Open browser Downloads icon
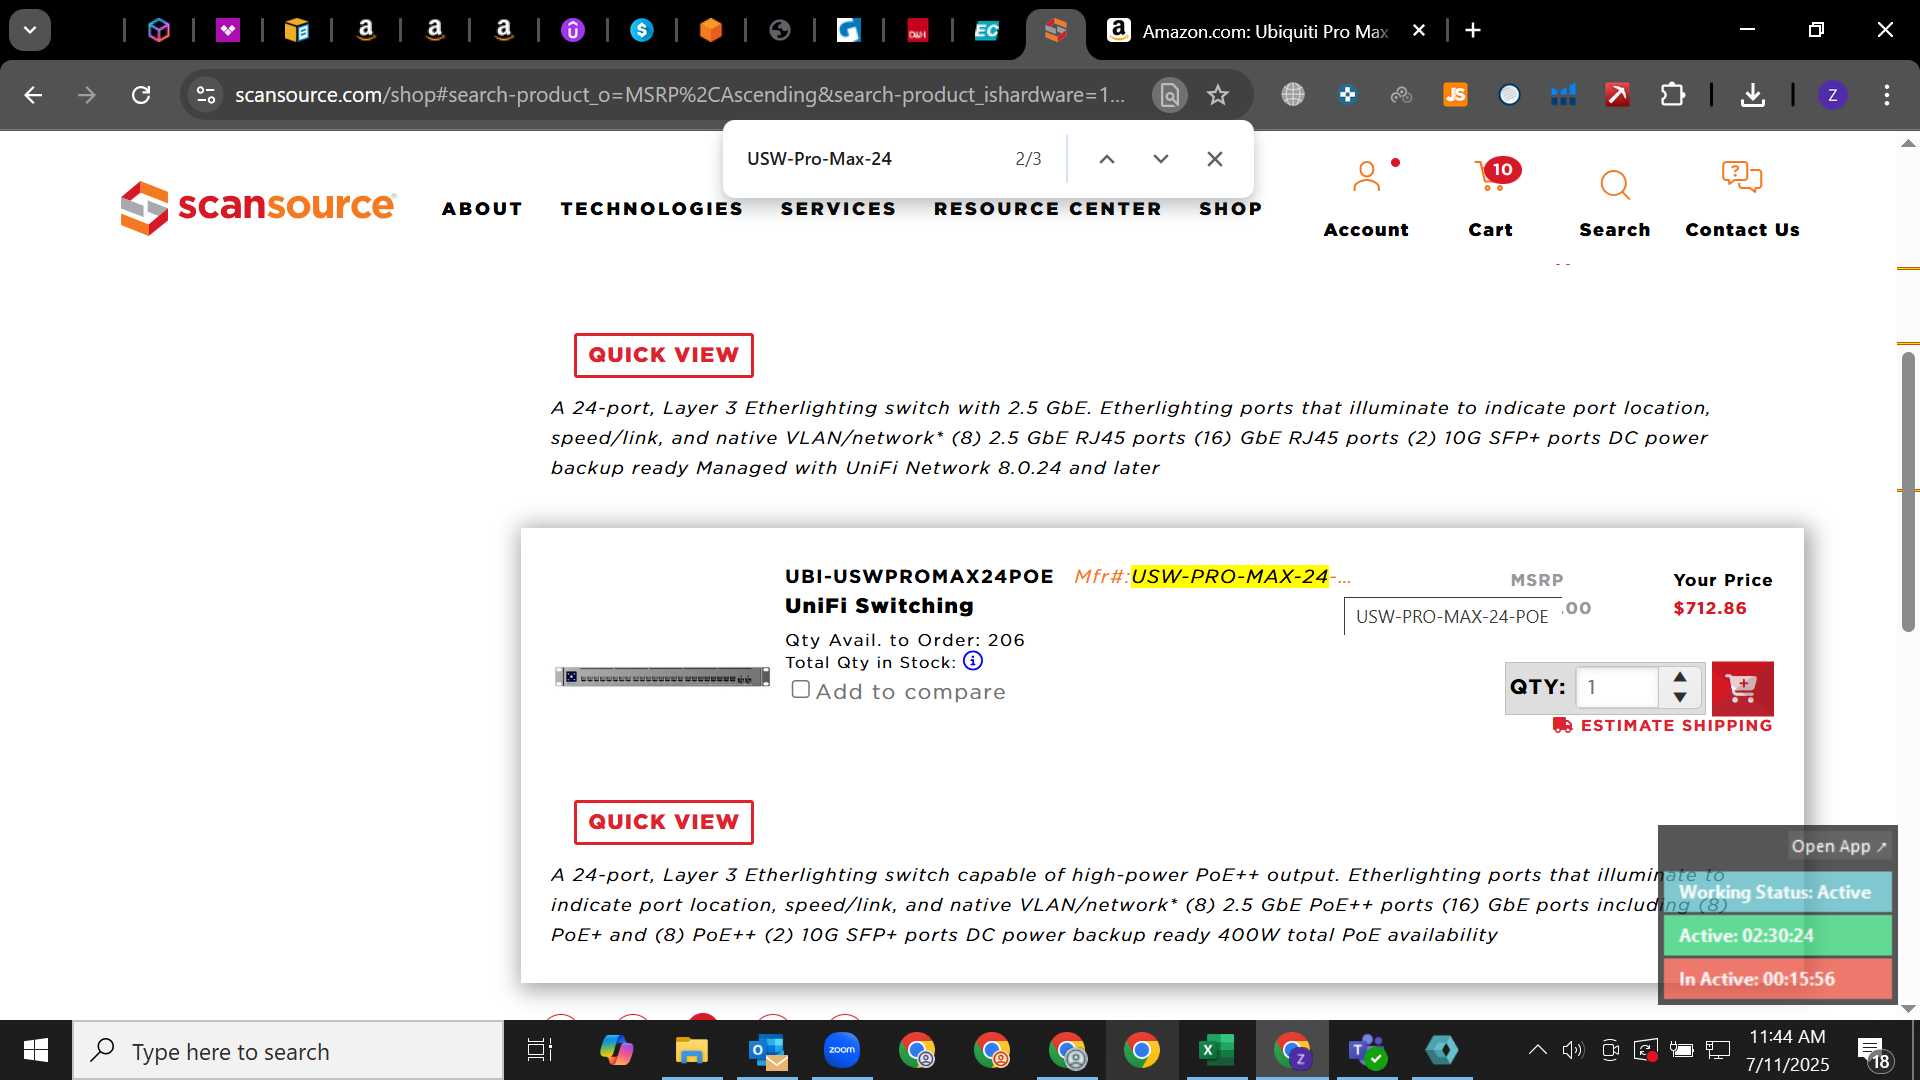Image resolution: width=1920 pixels, height=1080 pixels. click(1752, 95)
